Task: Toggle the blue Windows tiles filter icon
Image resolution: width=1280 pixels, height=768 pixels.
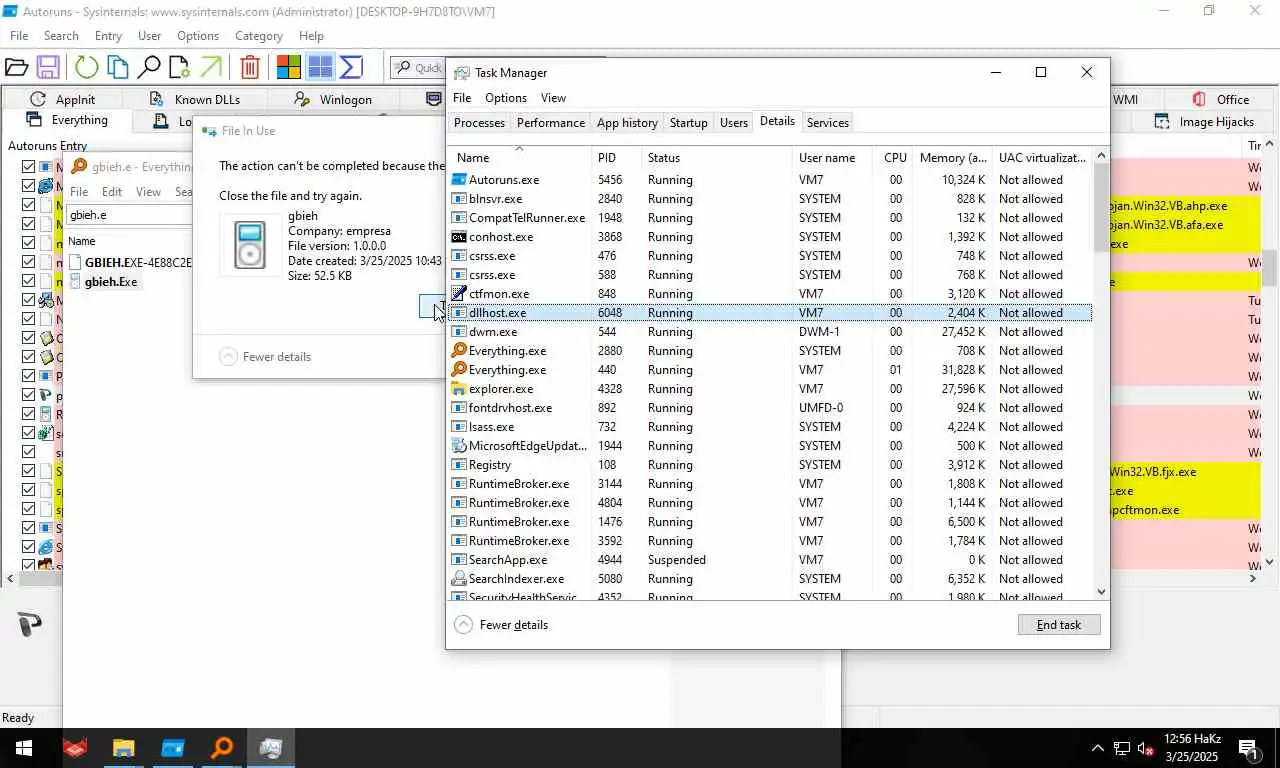Action: (320, 67)
